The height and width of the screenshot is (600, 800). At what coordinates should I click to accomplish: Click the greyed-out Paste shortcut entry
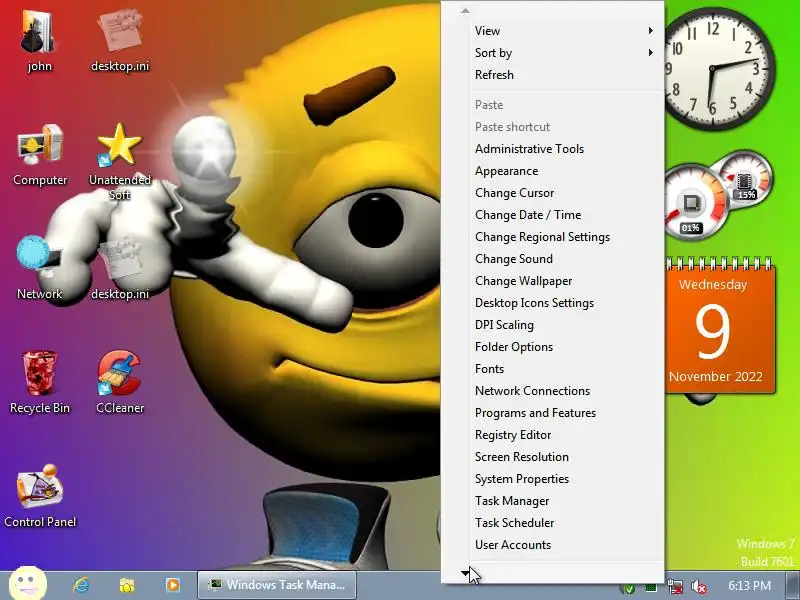click(553, 127)
